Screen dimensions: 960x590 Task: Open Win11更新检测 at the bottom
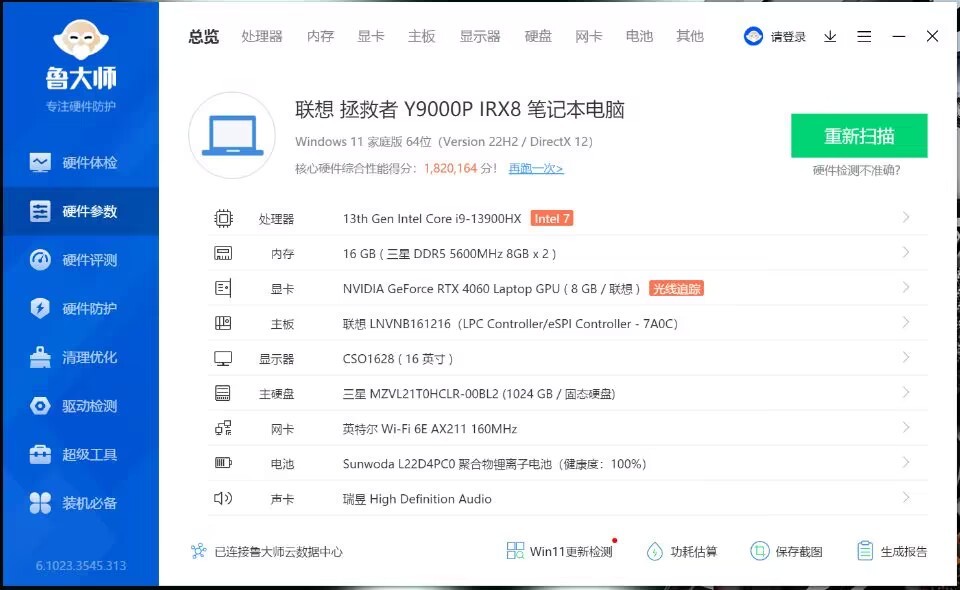point(560,551)
